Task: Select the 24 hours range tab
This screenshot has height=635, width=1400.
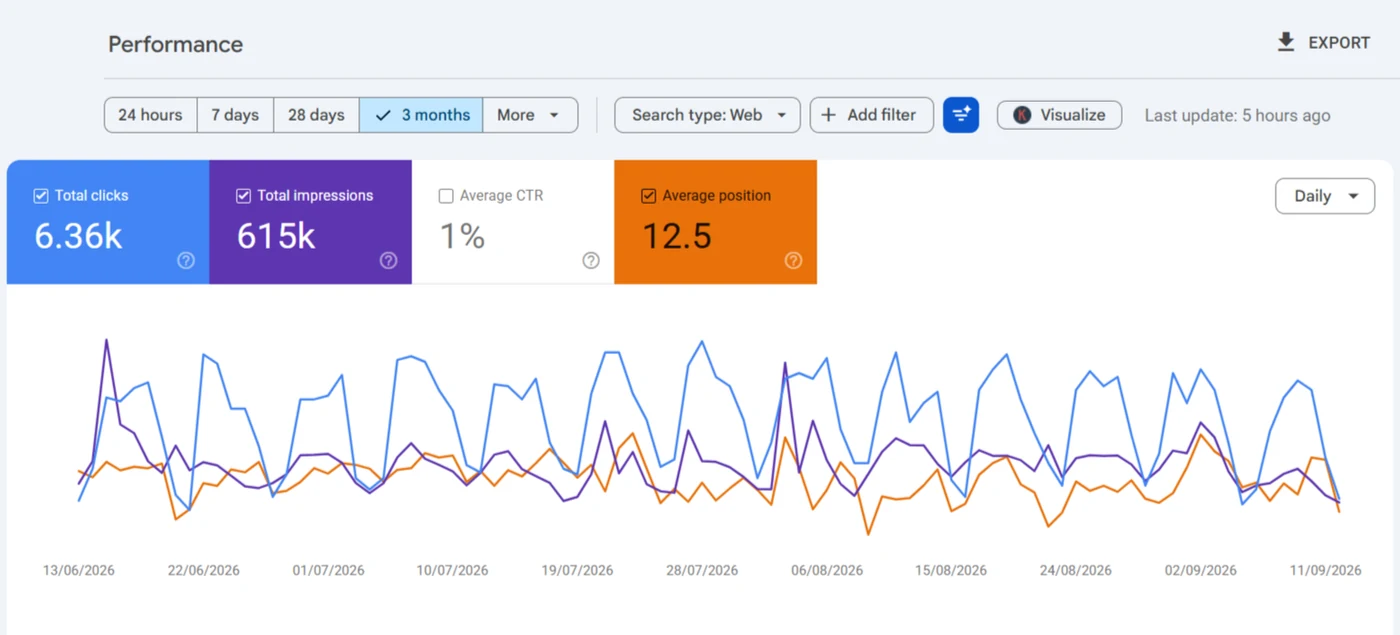Action: point(150,115)
